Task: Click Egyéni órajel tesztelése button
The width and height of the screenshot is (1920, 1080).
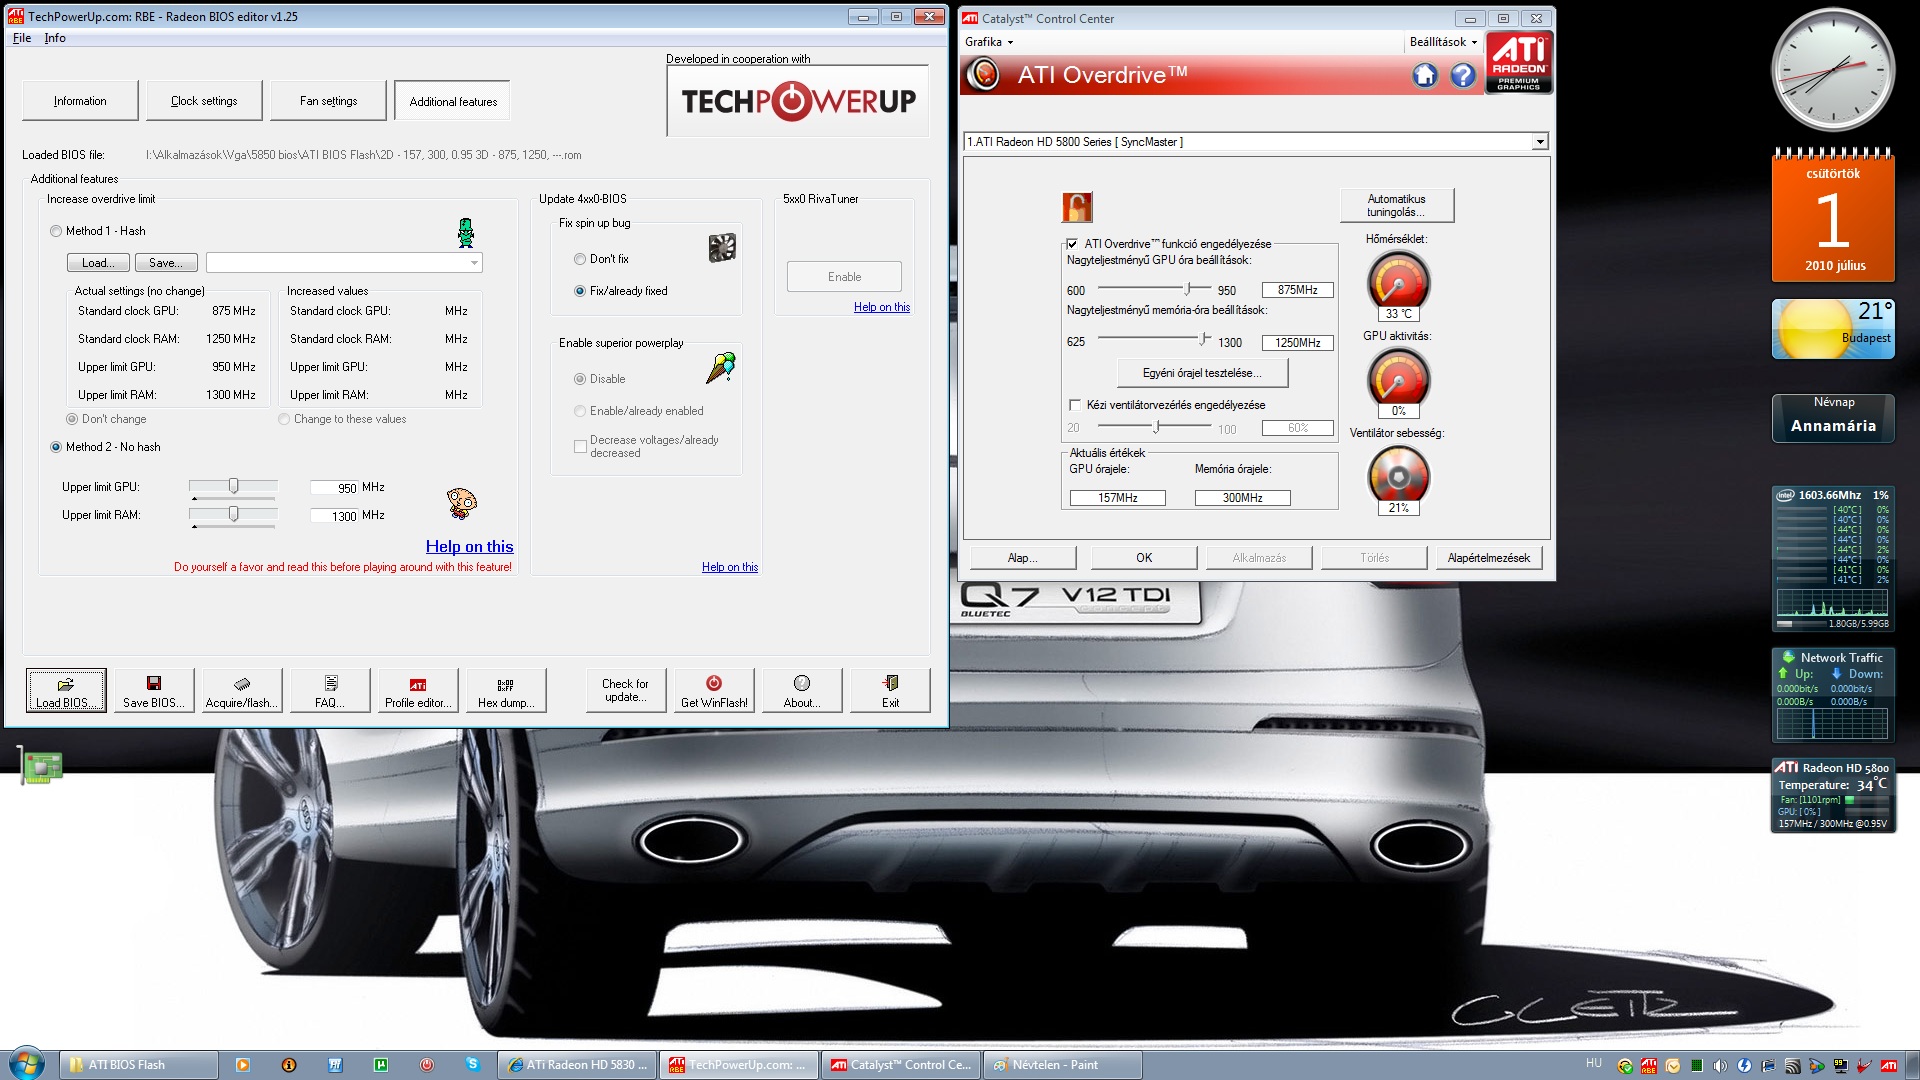Action: coord(1202,373)
